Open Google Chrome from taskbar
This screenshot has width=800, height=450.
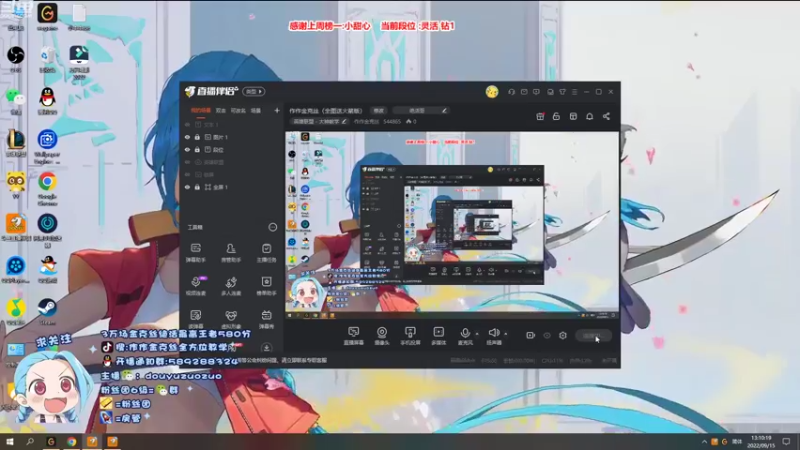click(71, 441)
